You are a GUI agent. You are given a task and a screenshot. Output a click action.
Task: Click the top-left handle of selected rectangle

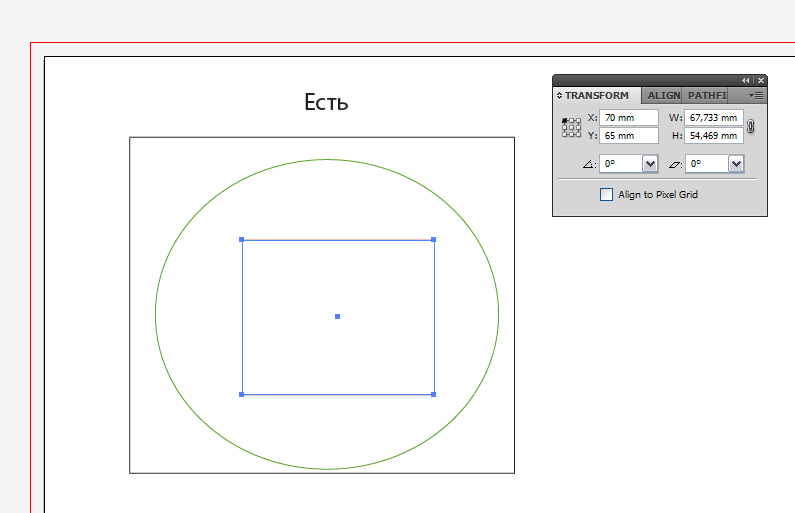tap(242, 240)
